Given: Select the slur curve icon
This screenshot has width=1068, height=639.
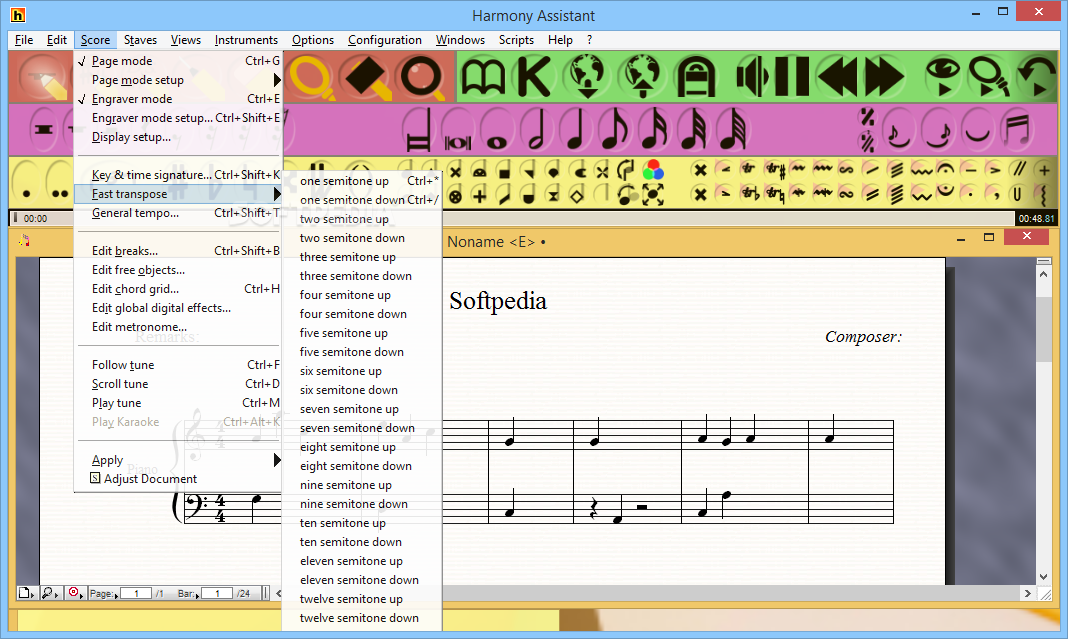Looking at the screenshot, I should pyautogui.click(x=977, y=129).
